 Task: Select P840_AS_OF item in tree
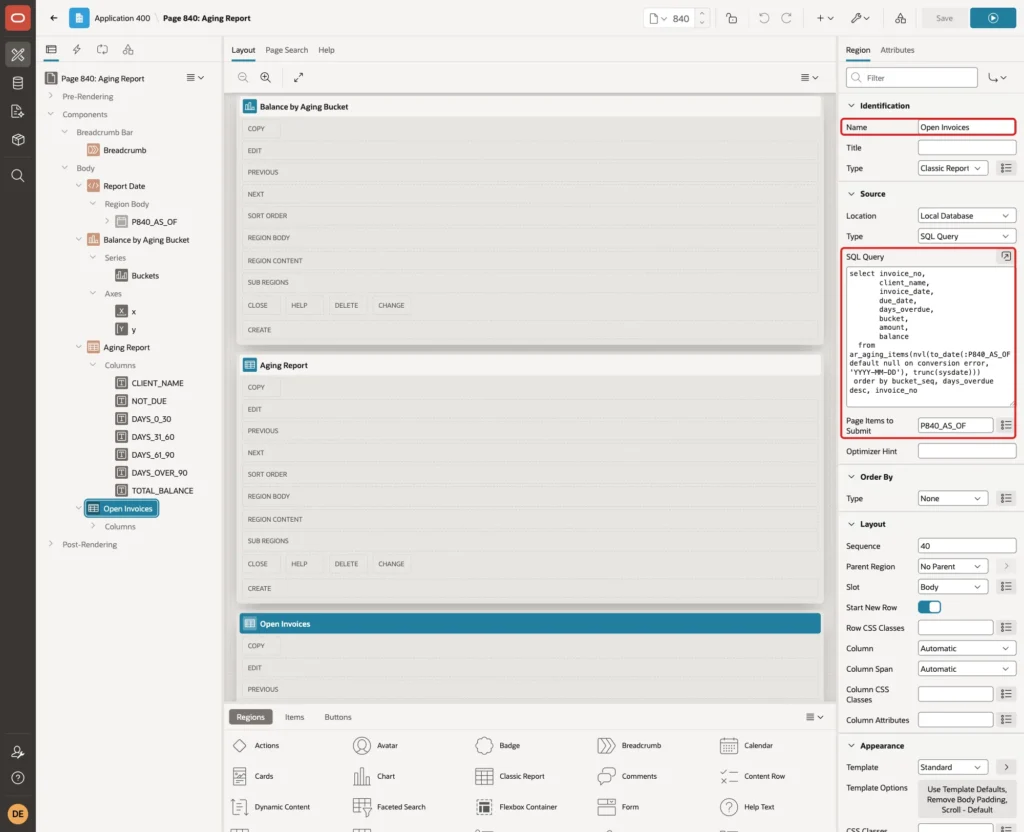153,222
